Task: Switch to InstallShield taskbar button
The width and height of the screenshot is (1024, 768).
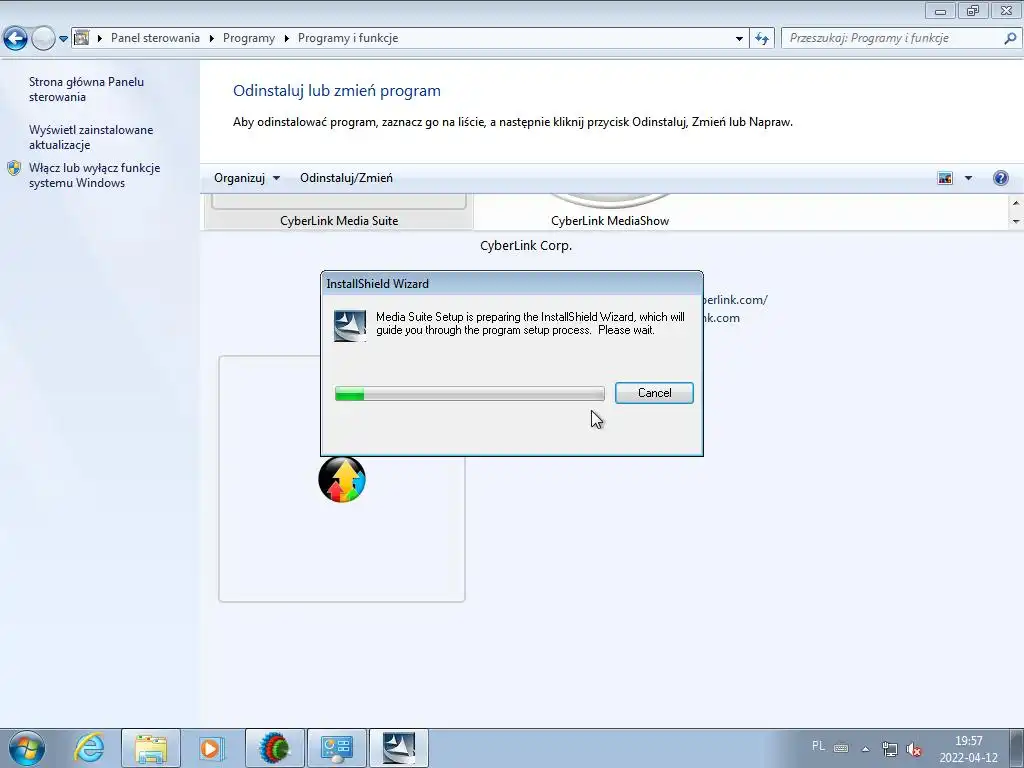Action: tap(399, 748)
